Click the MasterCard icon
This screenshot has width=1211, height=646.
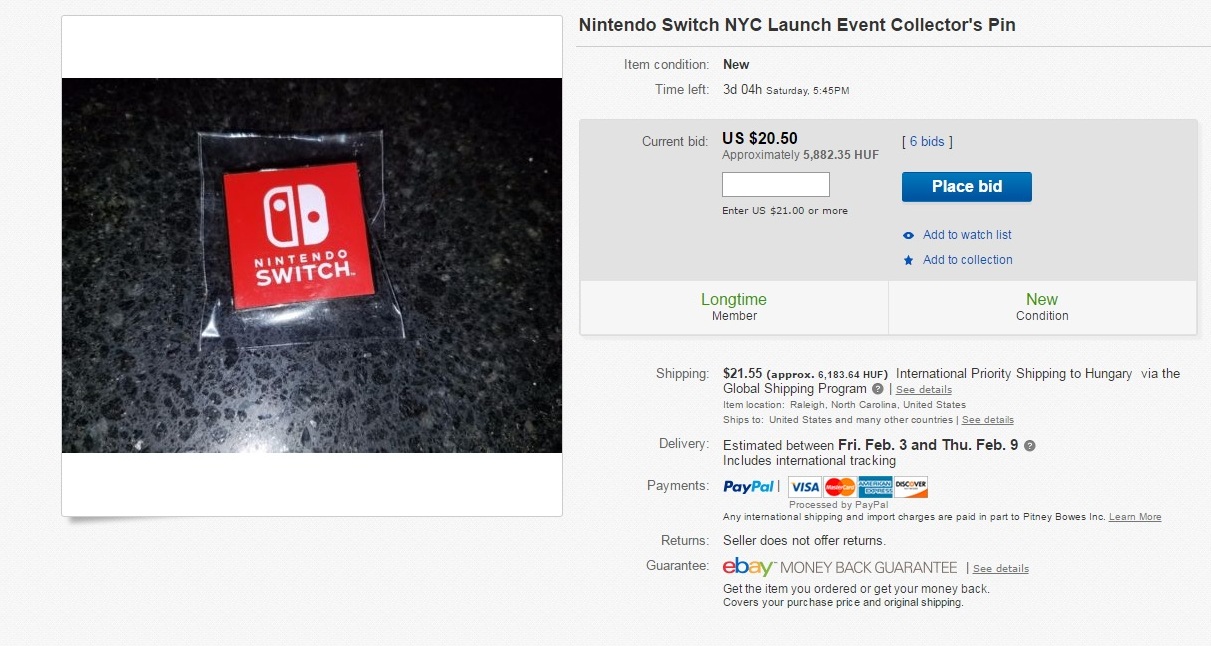click(840, 487)
